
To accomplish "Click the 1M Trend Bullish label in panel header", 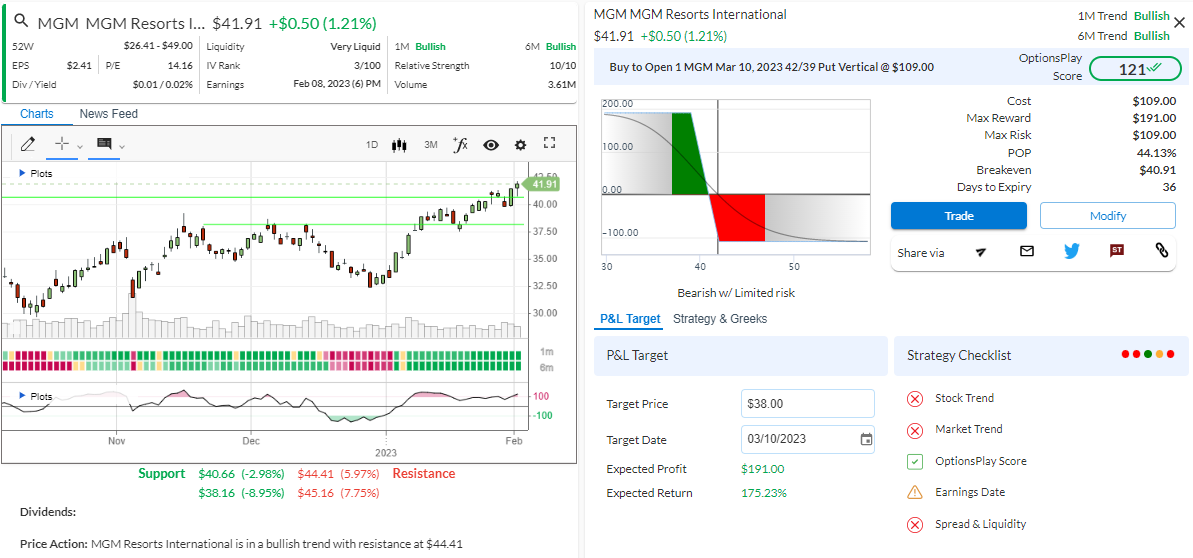I will pyautogui.click(x=1124, y=15).
